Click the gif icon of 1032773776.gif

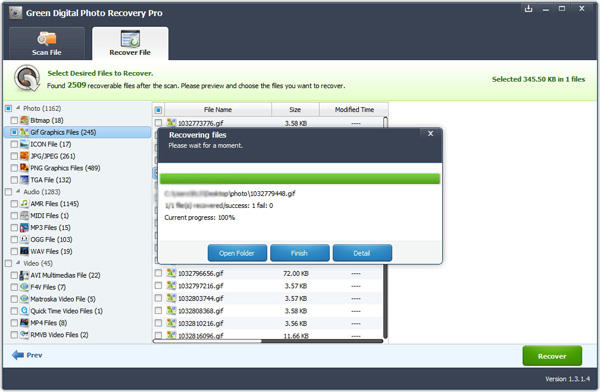(x=171, y=123)
